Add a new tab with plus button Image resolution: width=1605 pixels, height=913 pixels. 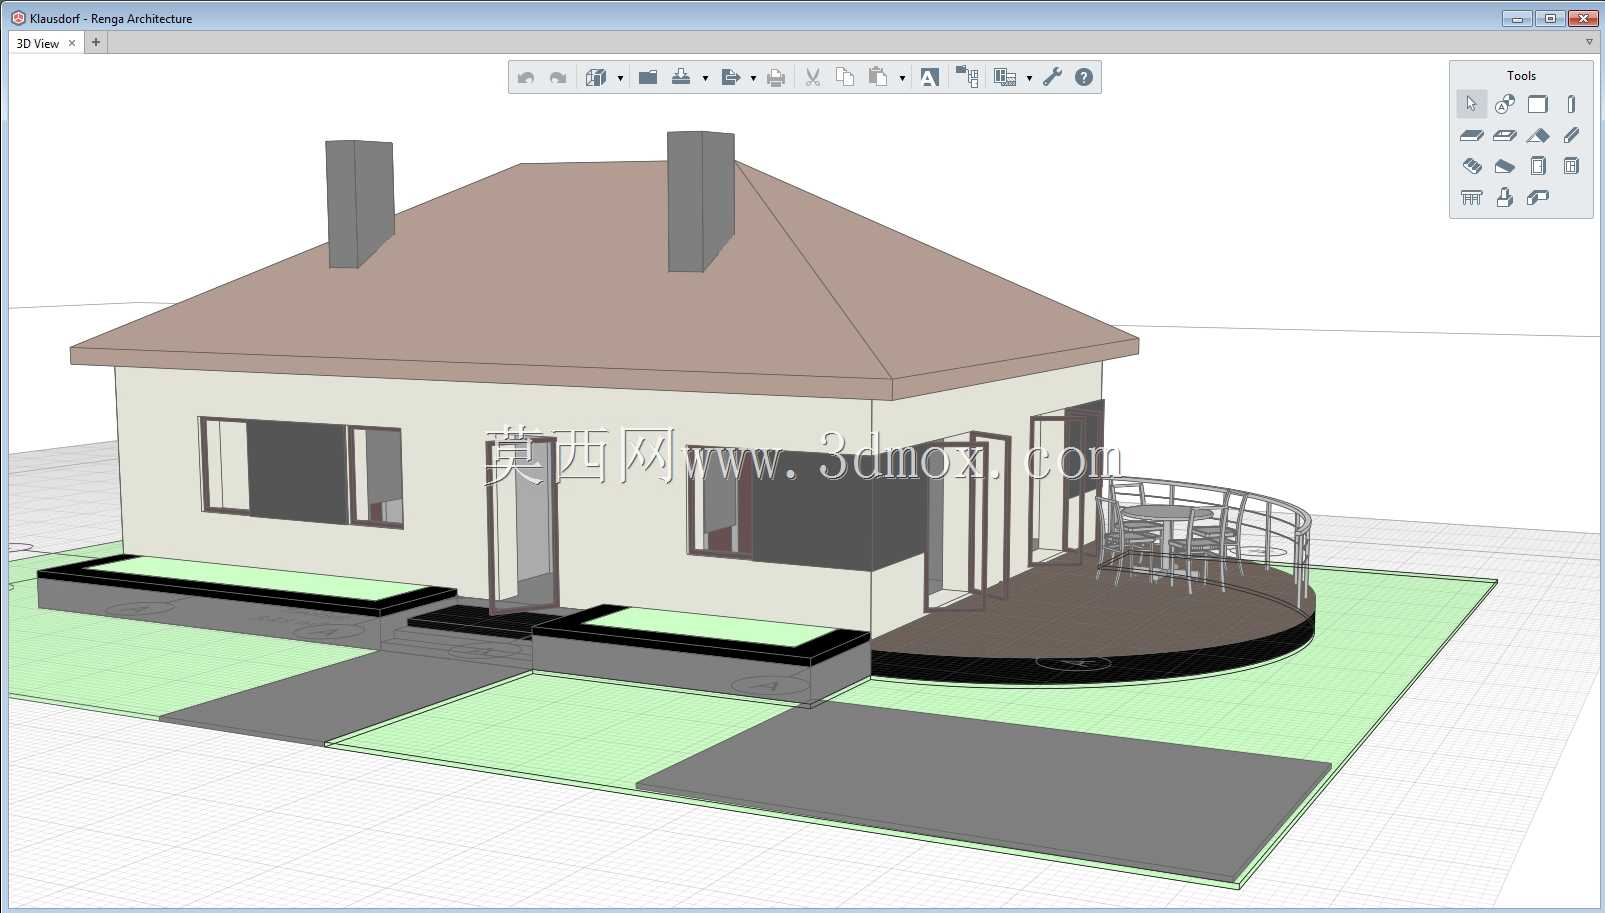96,42
